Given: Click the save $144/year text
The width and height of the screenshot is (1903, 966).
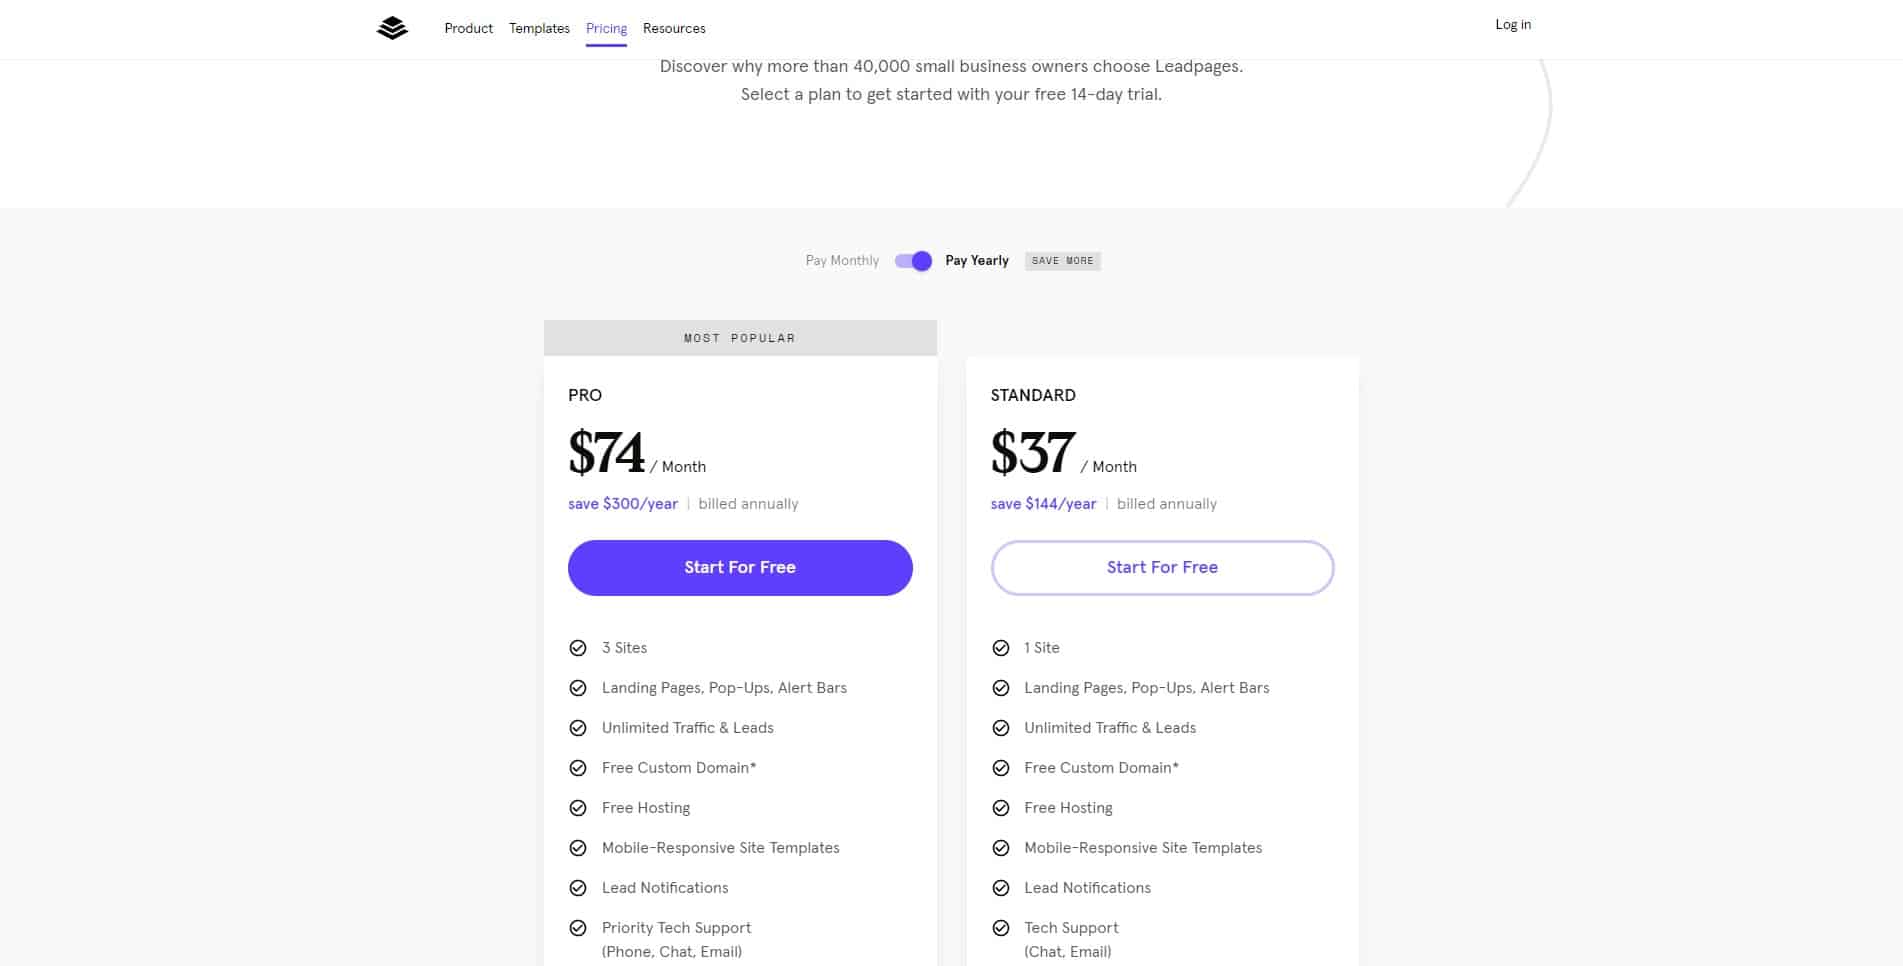Looking at the screenshot, I should (1043, 504).
